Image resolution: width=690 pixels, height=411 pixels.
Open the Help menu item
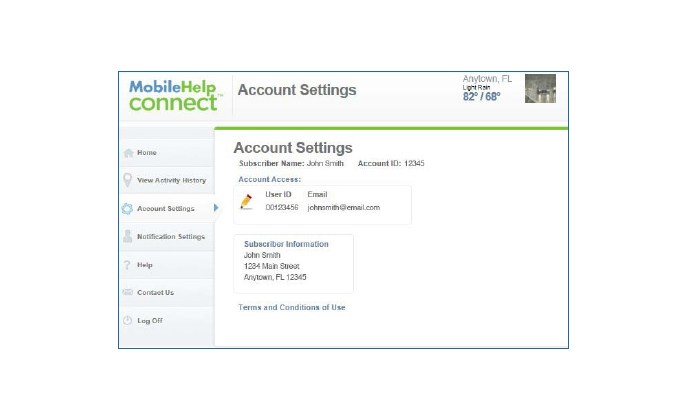[x=167, y=265]
